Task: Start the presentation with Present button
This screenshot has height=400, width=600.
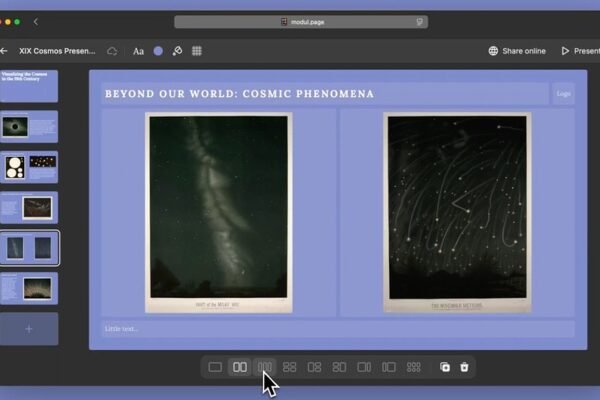Action: point(580,51)
